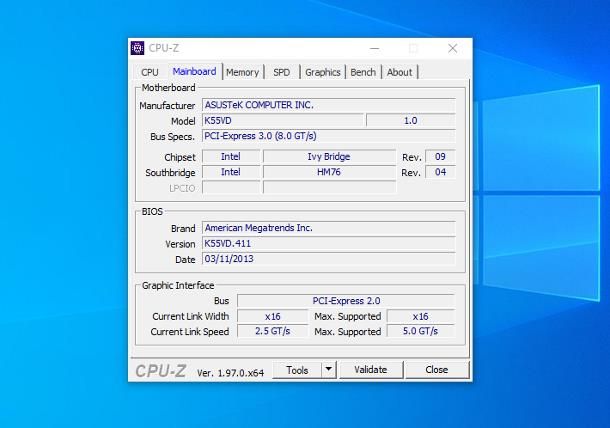Click the model revision value 1.0
This screenshot has width=610, height=428.
click(410, 121)
